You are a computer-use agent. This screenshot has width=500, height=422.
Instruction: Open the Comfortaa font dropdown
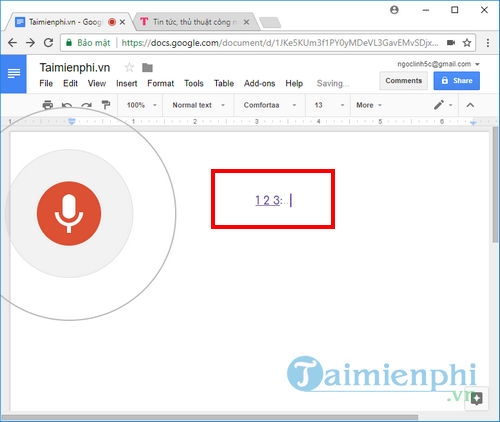270,105
